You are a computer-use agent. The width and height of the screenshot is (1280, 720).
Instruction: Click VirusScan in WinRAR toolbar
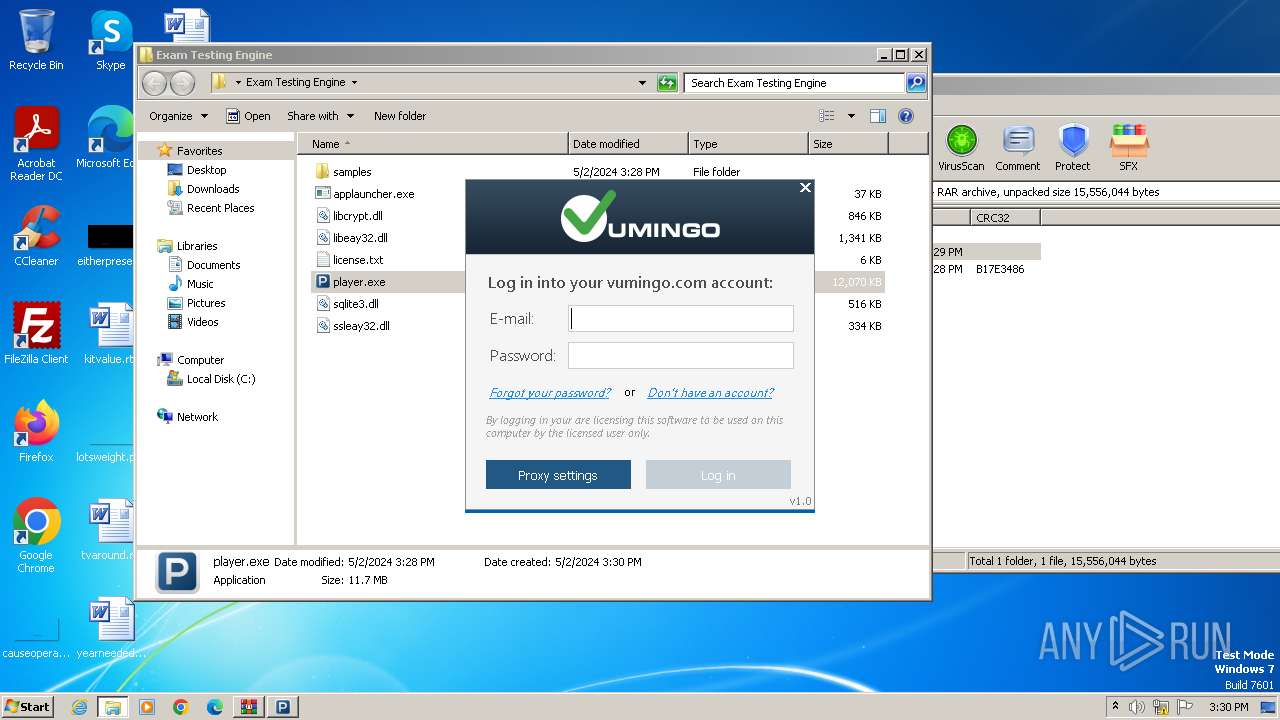(961, 148)
